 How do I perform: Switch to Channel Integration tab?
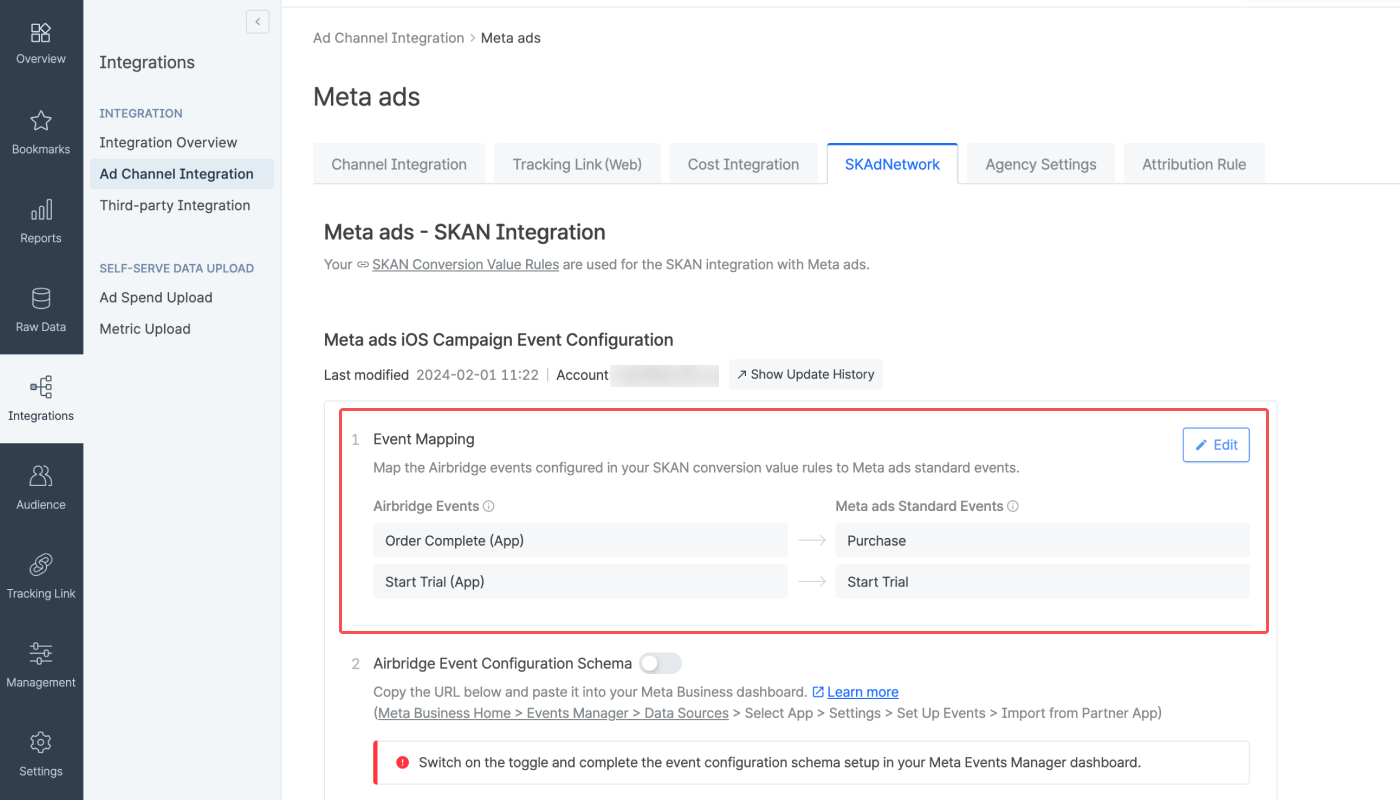(x=399, y=164)
